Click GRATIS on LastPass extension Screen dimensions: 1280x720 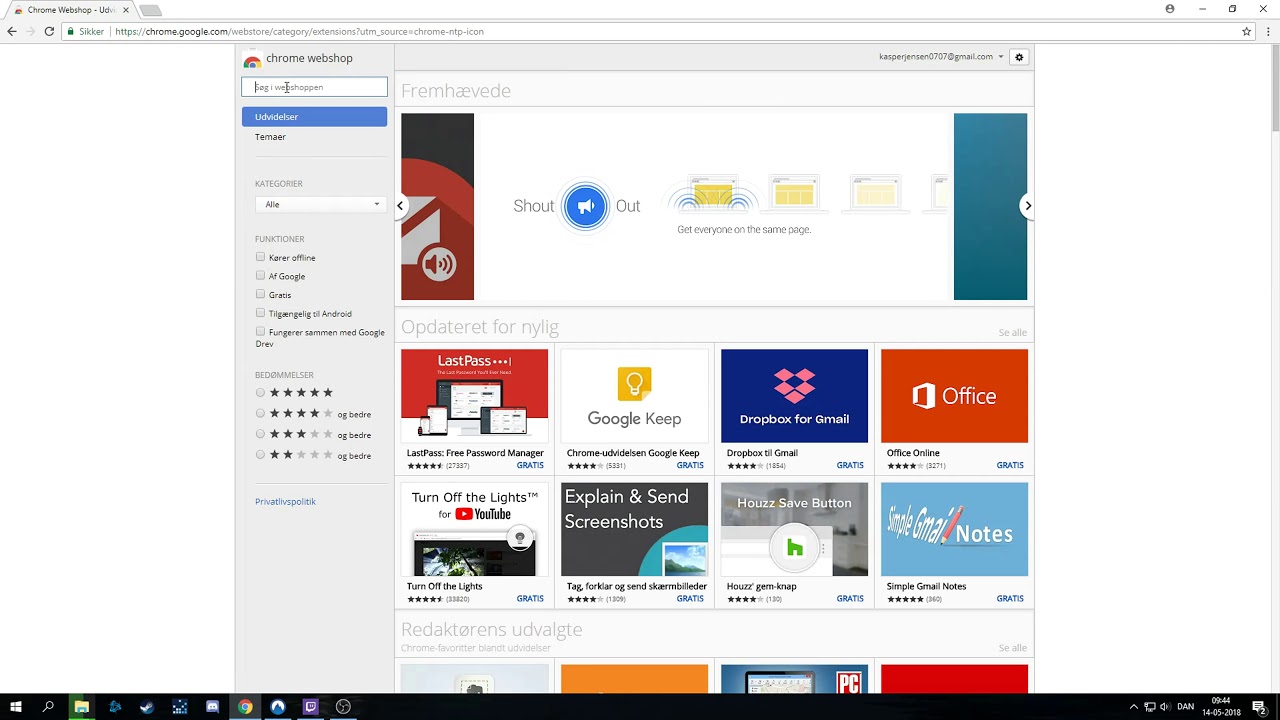click(530, 465)
